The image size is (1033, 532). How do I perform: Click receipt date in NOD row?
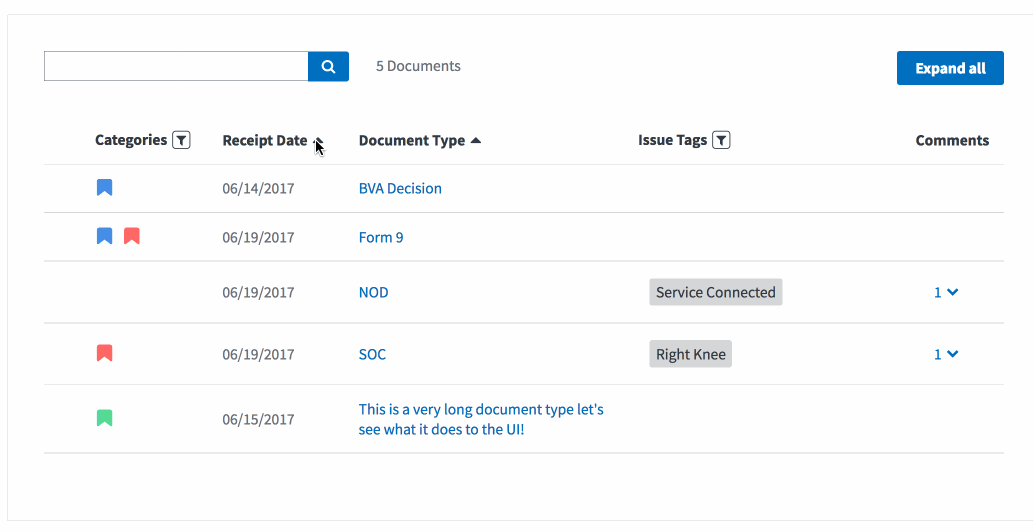point(258,292)
